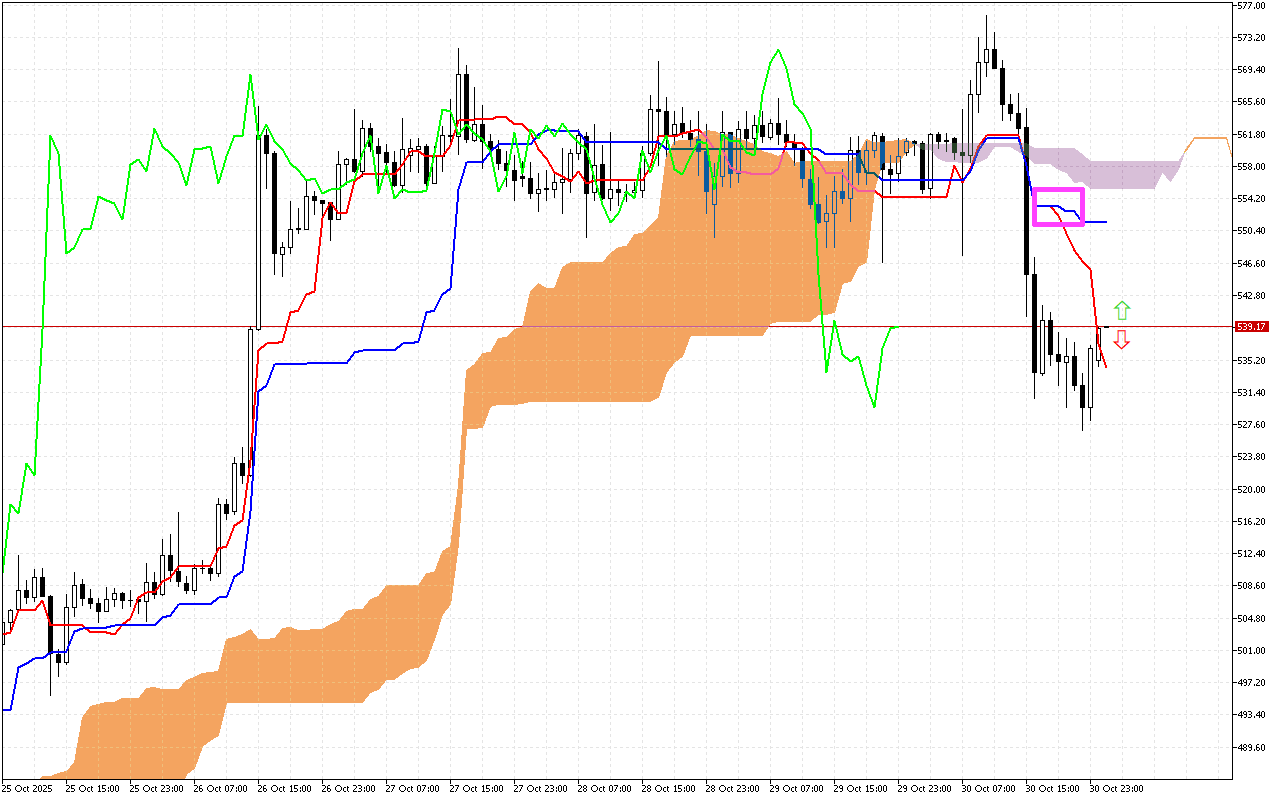1280x800 pixels.
Task: Select the 25 Oct 2025 date label
Action: pyautogui.click(x=27, y=788)
